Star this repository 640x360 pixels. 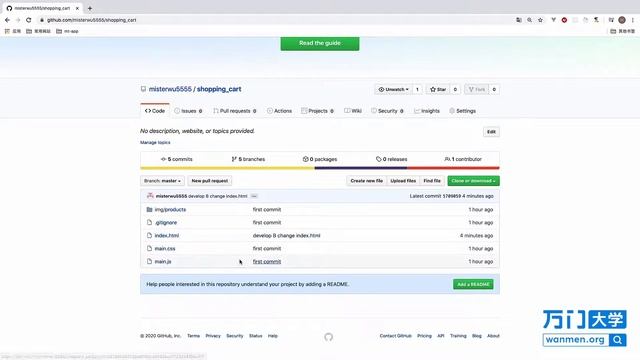[x=438, y=89]
